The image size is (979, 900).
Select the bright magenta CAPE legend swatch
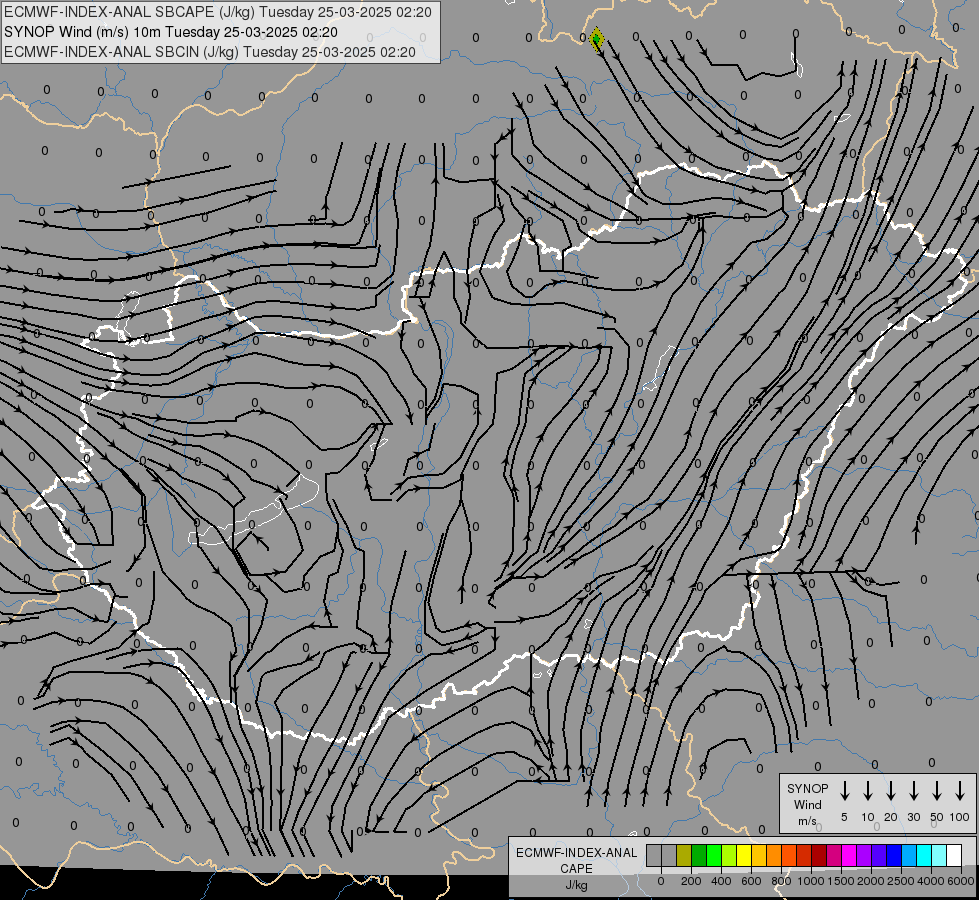849,855
